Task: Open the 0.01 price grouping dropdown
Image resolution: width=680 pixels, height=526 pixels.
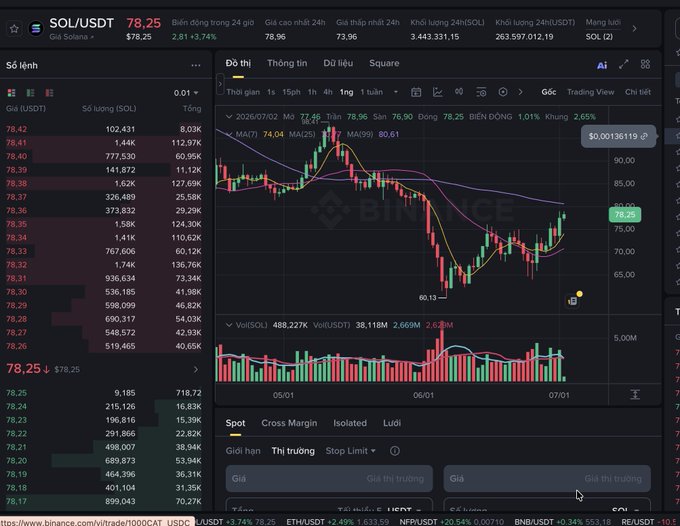Action: pos(186,93)
